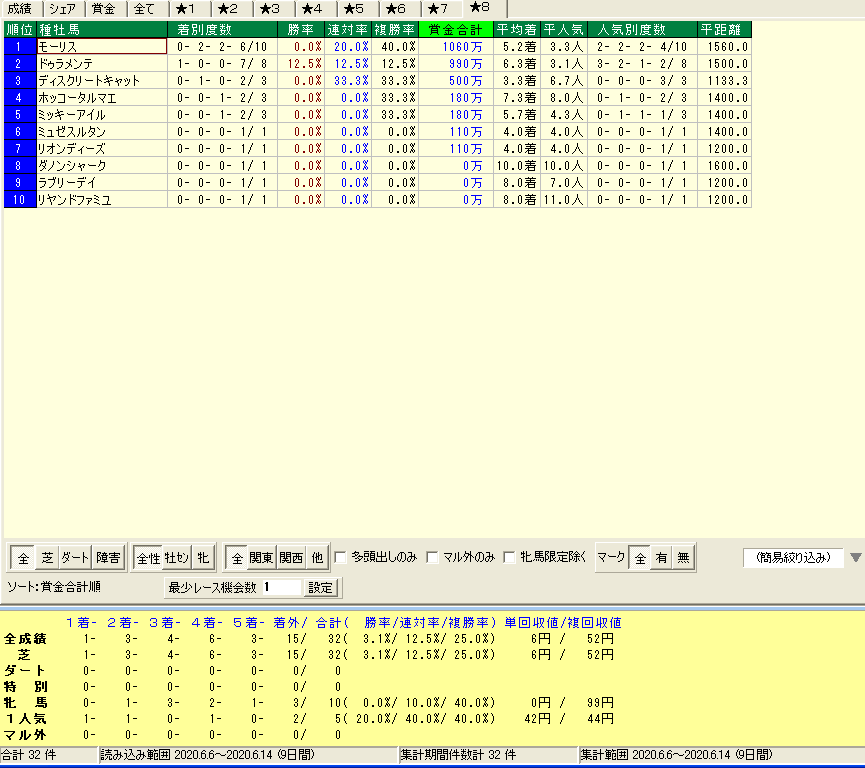Viewport: 865px width, 768px height.
Task: Toggle the マーク 有 button
Action: click(x=661, y=558)
